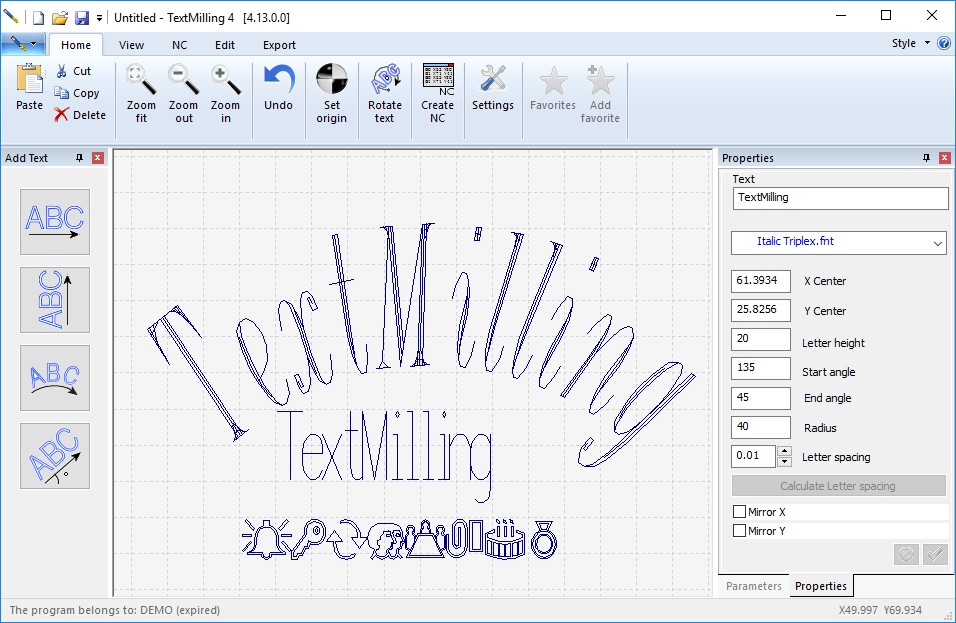This screenshot has height=623, width=956.
Task: Add vertical upward text
Action: coord(55,300)
